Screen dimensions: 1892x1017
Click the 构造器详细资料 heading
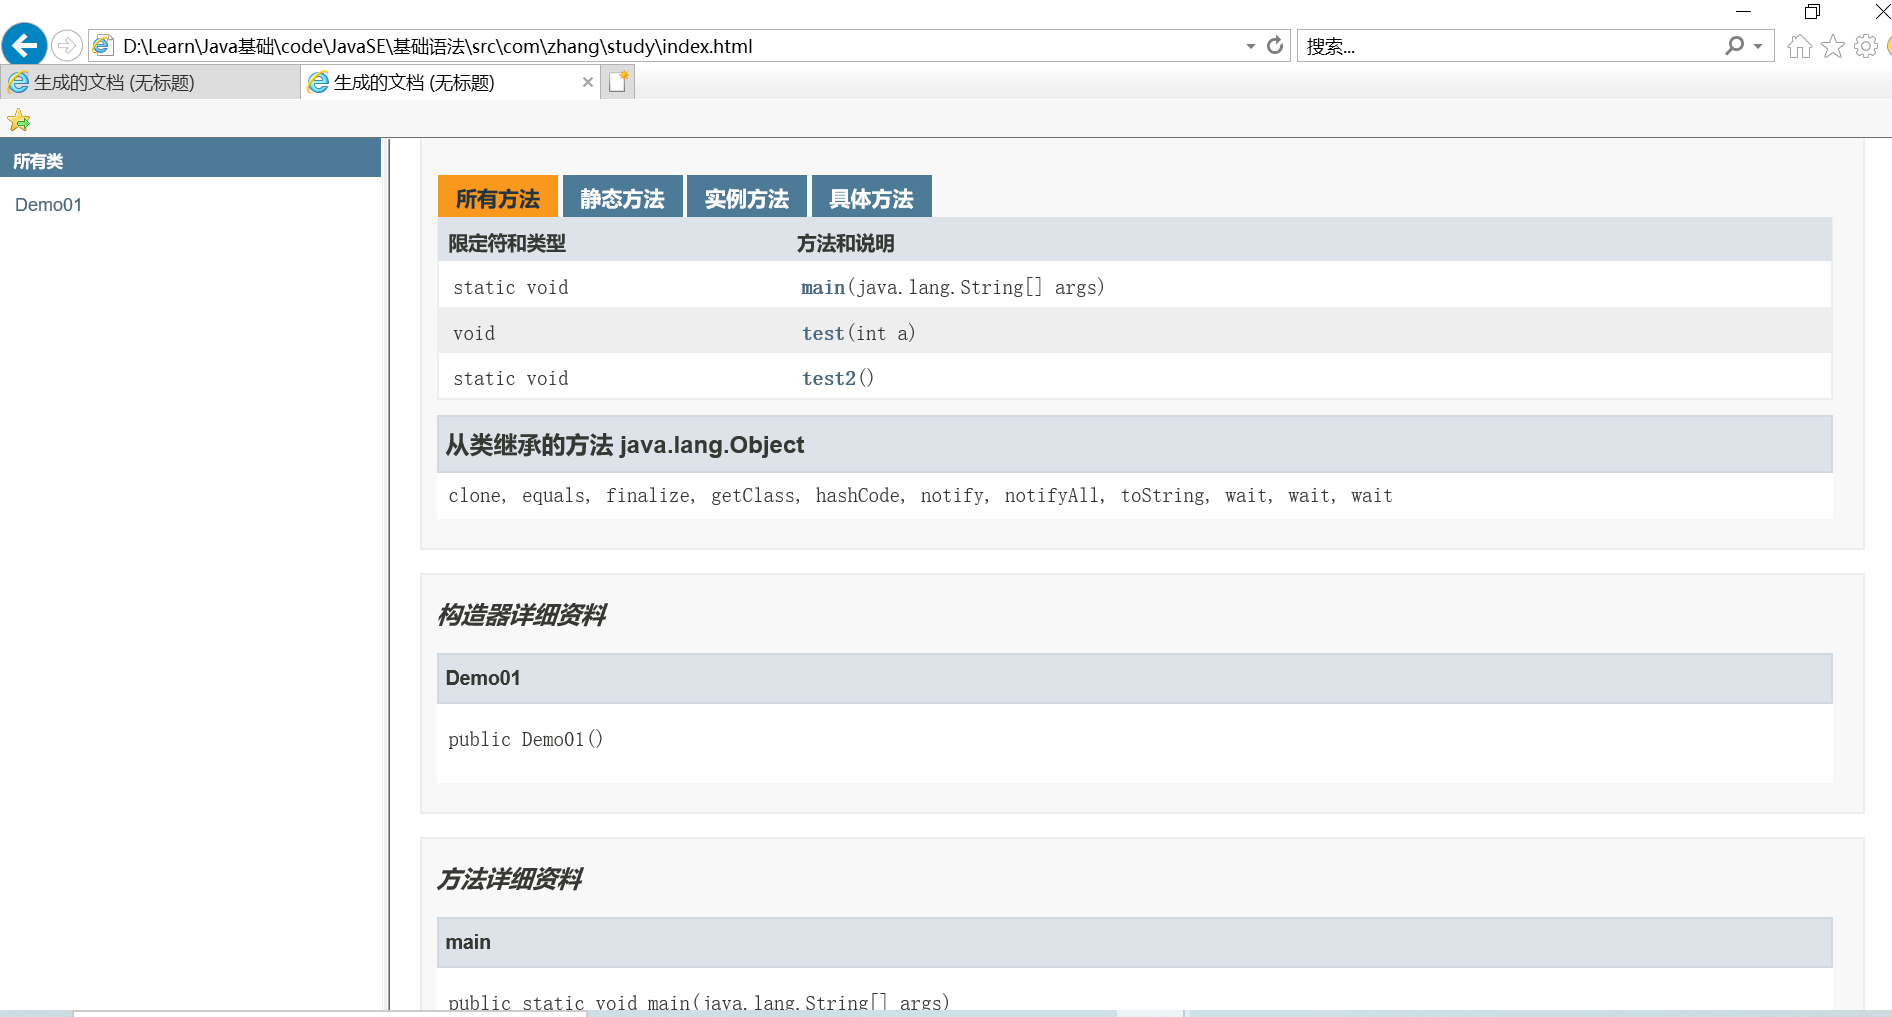pyautogui.click(x=522, y=614)
